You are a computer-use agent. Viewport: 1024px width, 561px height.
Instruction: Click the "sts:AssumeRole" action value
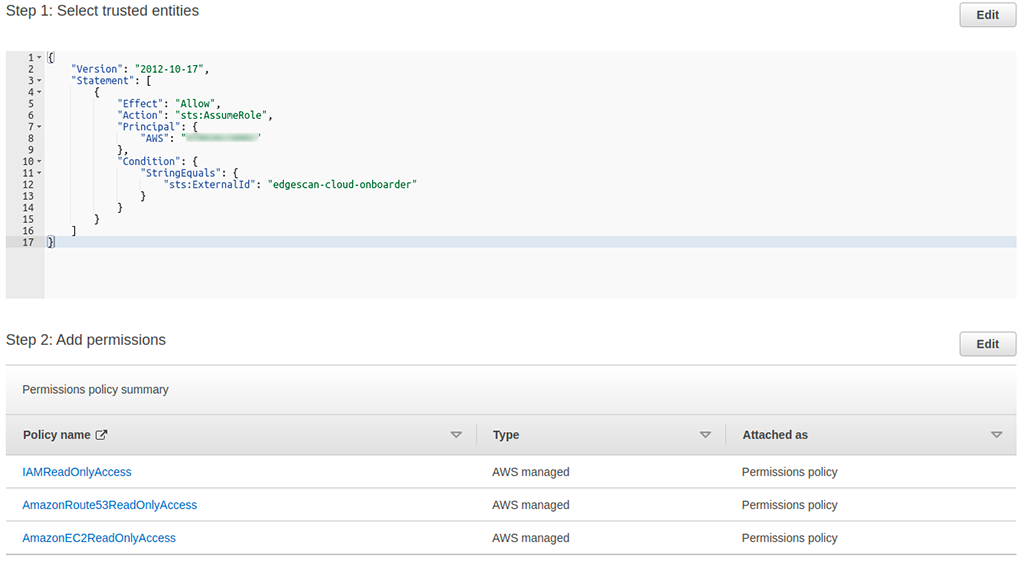coord(221,116)
